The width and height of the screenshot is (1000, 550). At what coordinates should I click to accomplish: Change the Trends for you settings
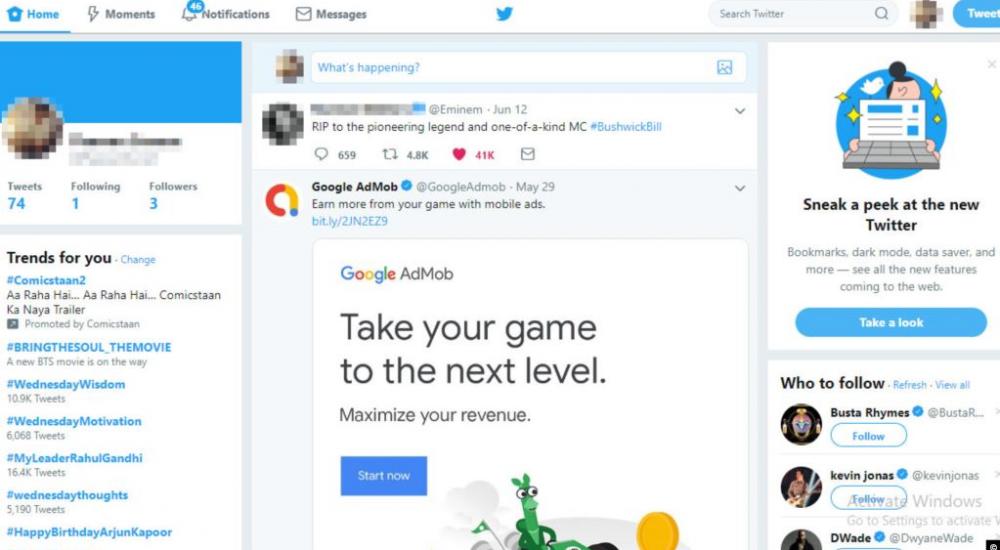point(138,260)
